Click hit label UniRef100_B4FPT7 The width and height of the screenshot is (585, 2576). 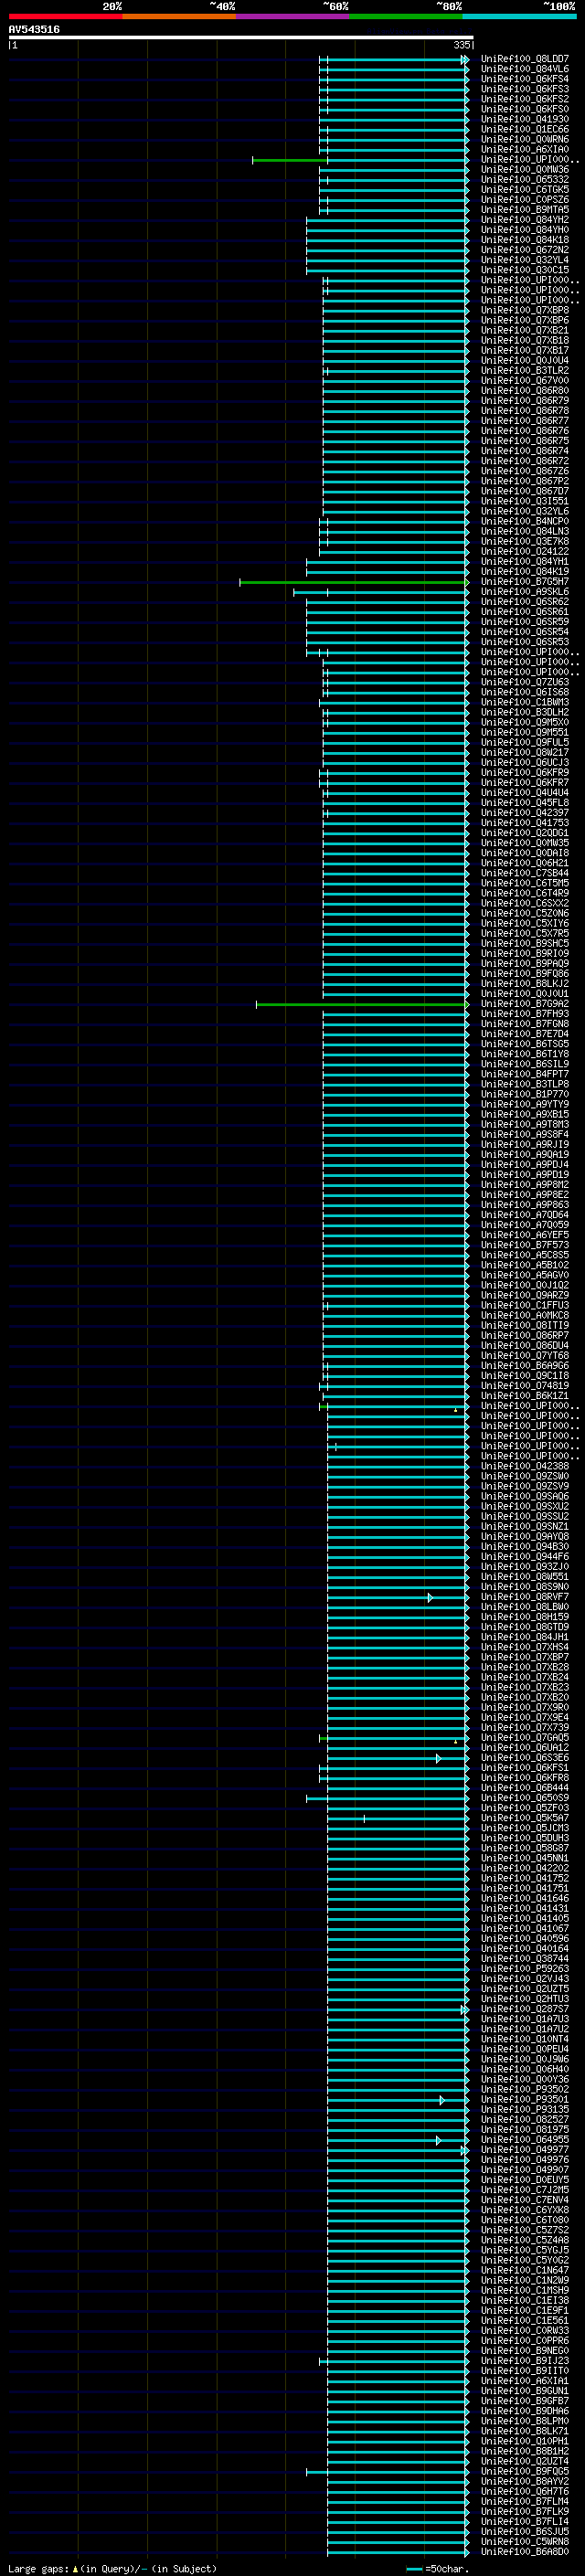pyautogui.click(x=524, y=1074)
